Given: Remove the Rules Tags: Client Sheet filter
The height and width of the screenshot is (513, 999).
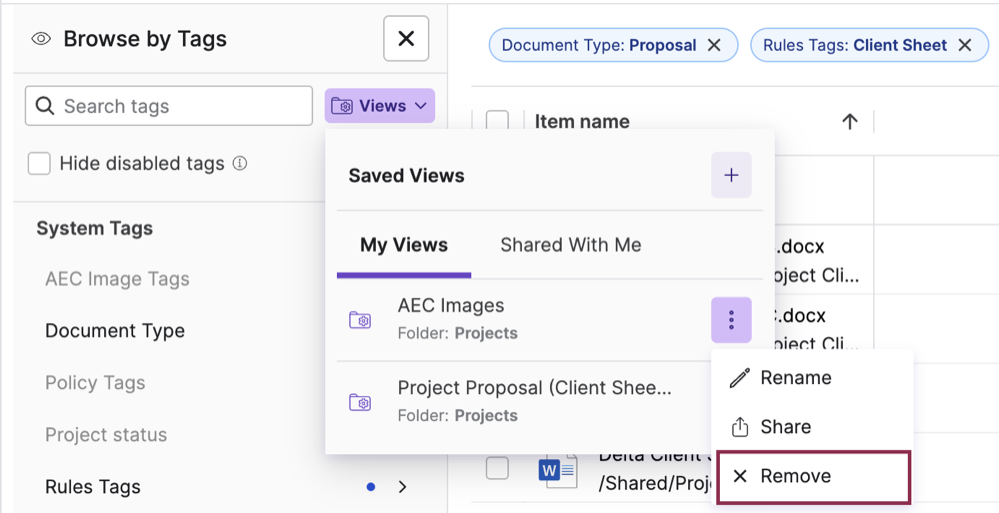Looking at the screenshot, I should click(x=965, y=45).
